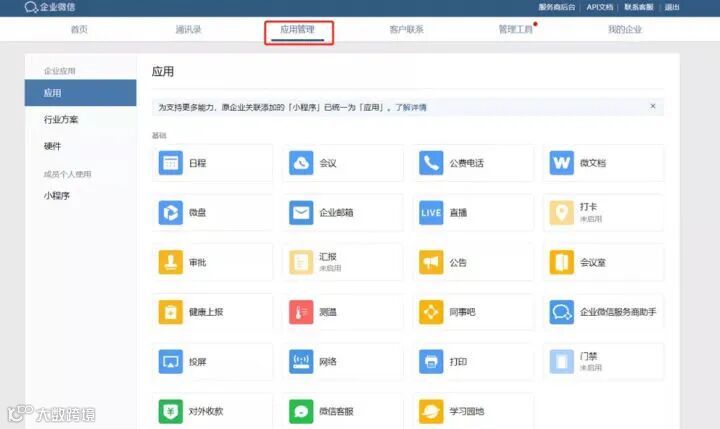The image size is (720, 429).
Task: Dismiss the notice banner with X
Action: (653, 106)
